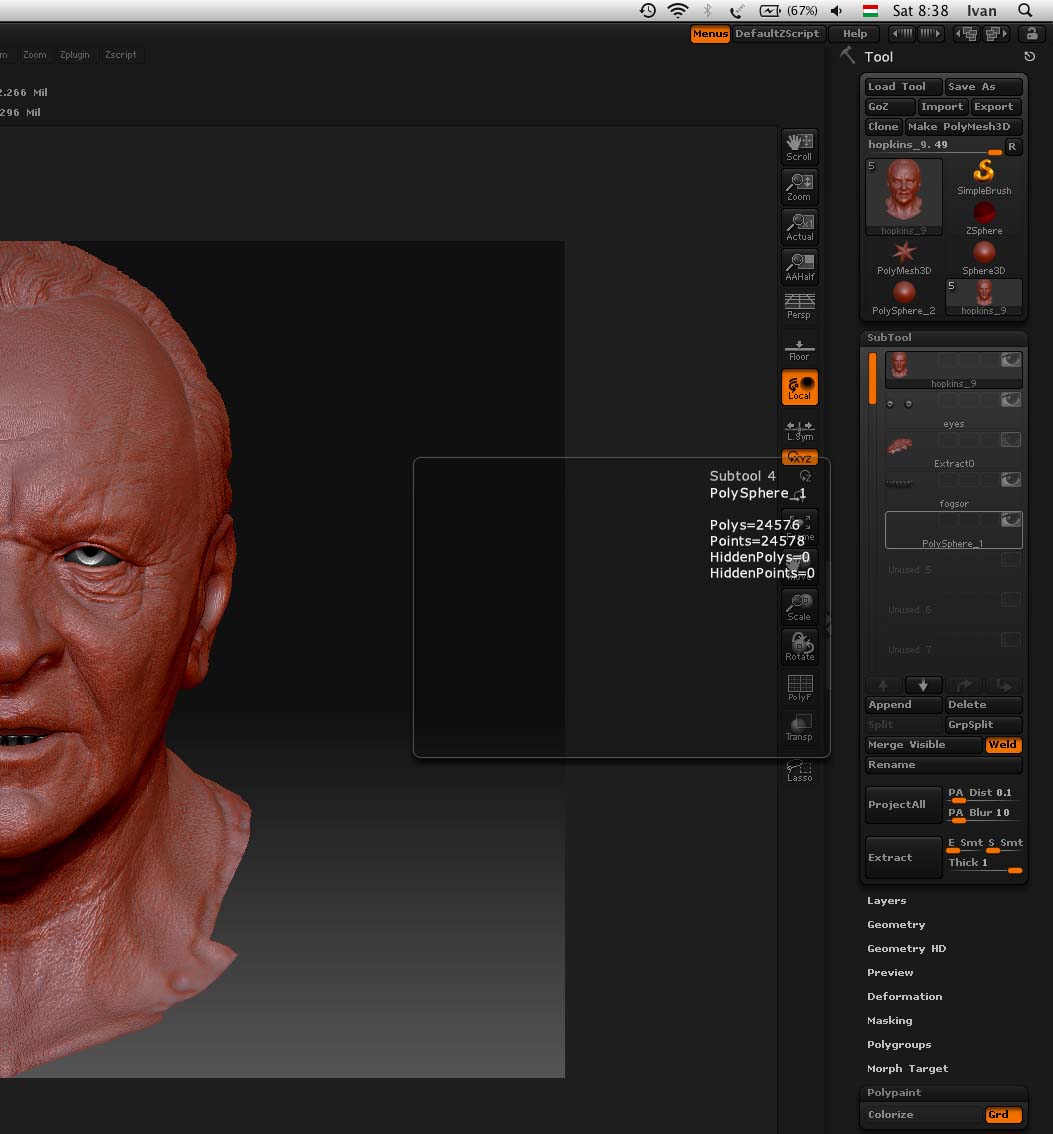Hide the eyes subtool with eye icon
This screenshot has width=1053, height=1134.
click(1011, 400)
